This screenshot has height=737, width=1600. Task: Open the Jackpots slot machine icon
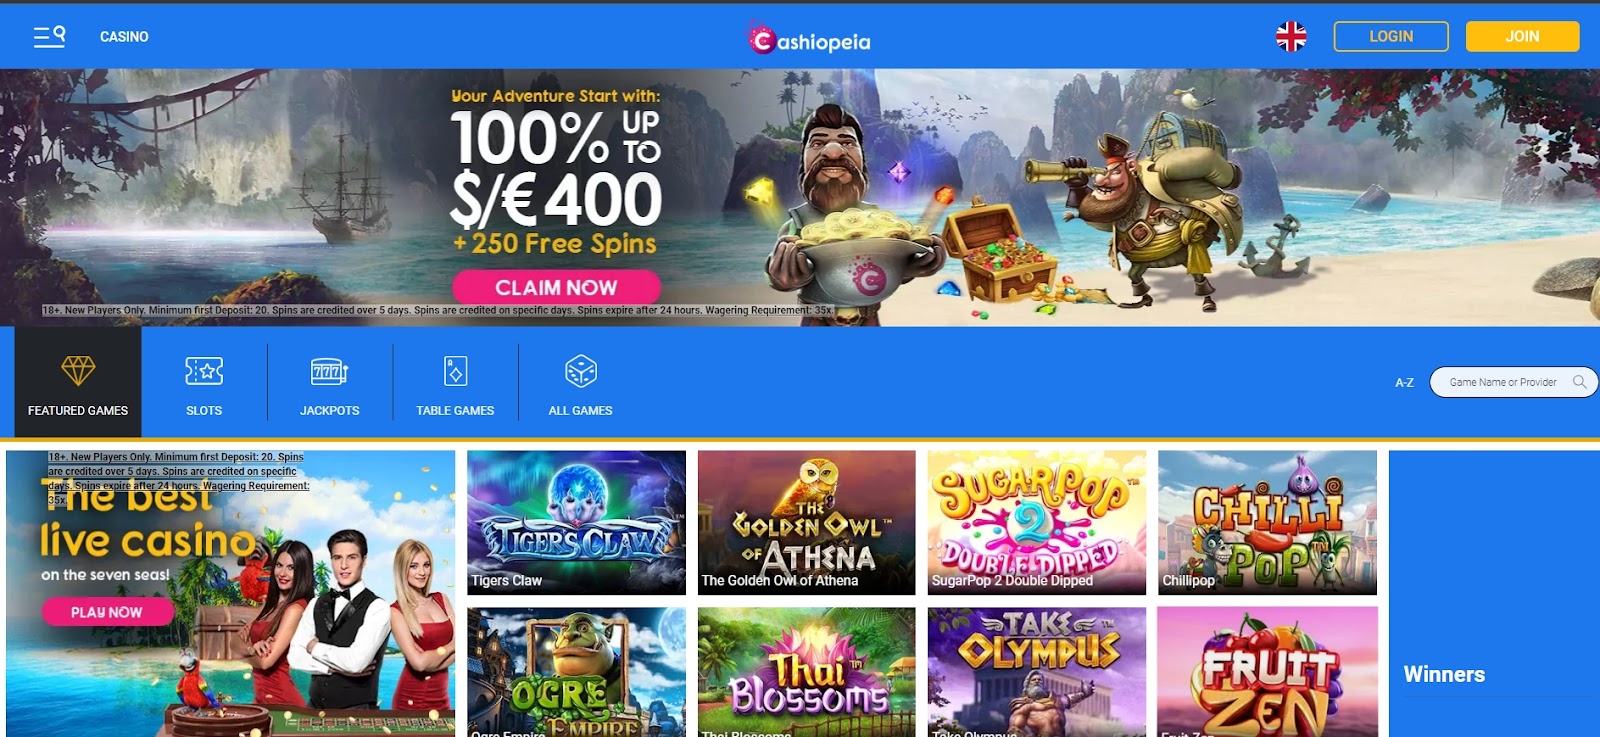click(x=329, y=371)
